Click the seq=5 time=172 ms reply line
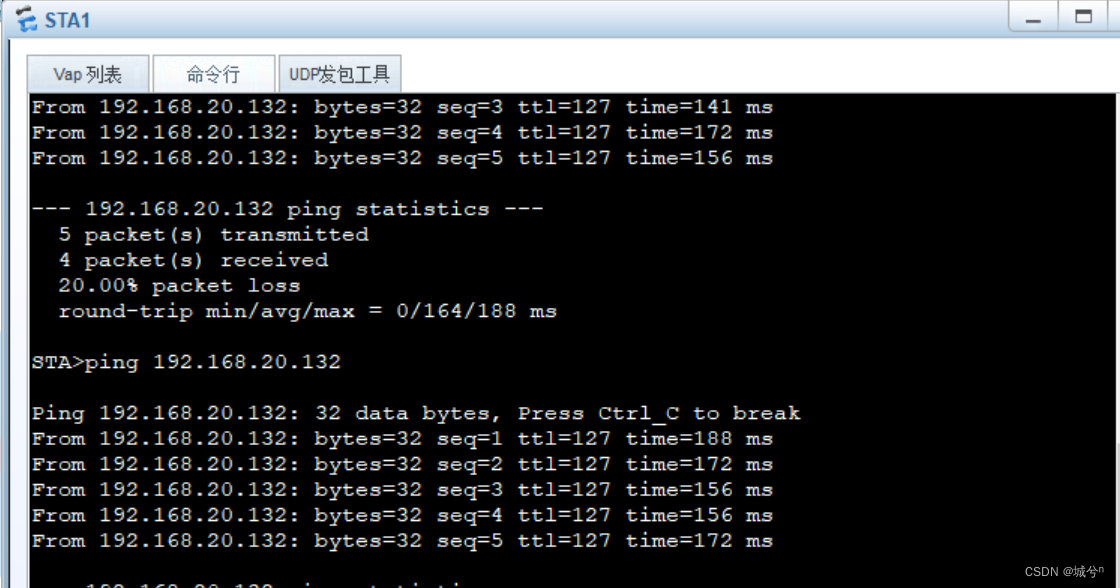This screenshot has width=1120, height=588. tap(400, 540)
